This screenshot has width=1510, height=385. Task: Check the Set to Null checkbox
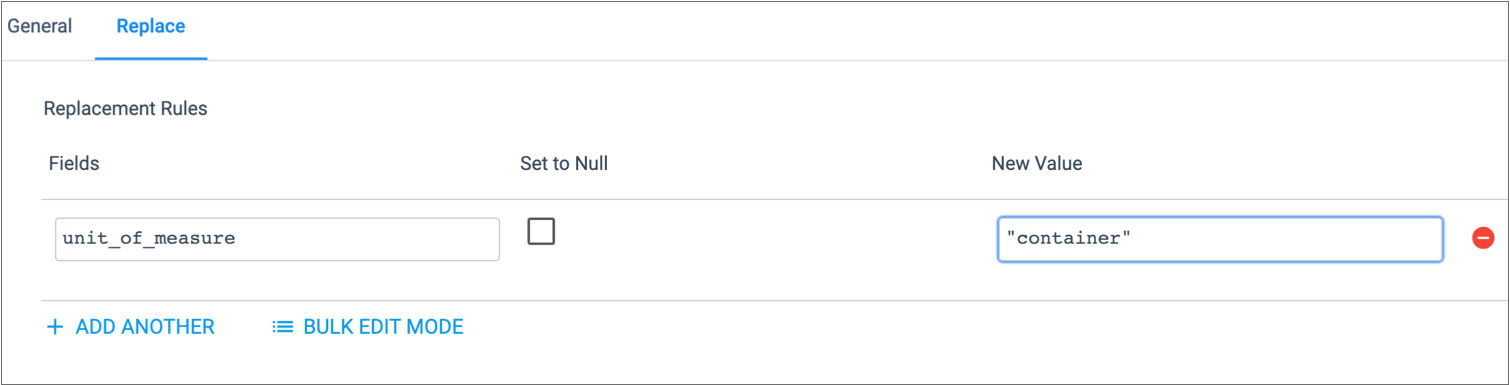pyautogui.click(x=541, y=231)
